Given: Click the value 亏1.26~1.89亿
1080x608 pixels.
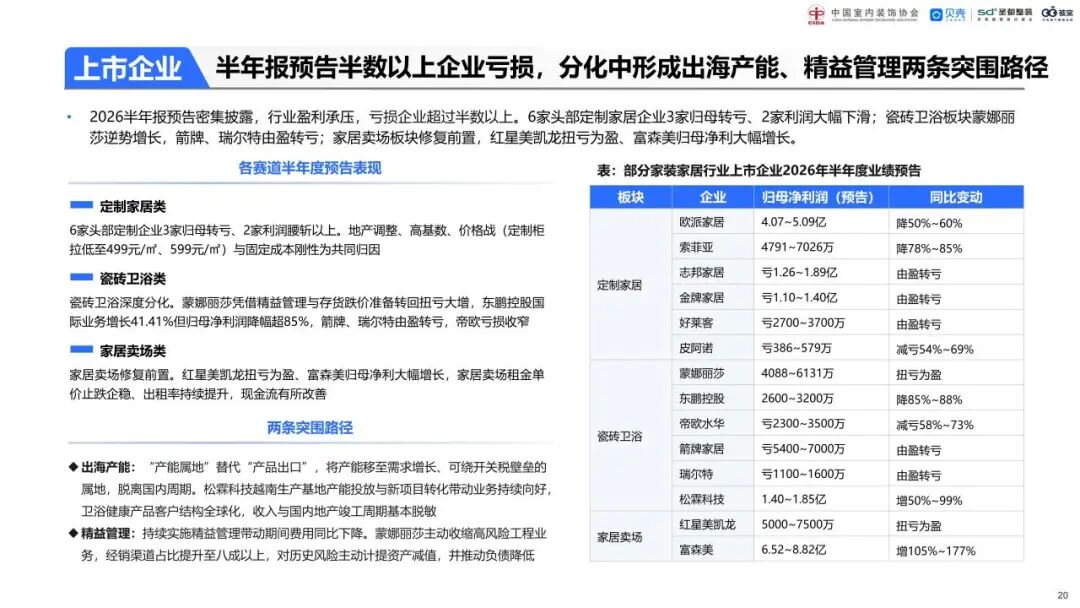Looking at the screenshot, I should tap(799, 273).
